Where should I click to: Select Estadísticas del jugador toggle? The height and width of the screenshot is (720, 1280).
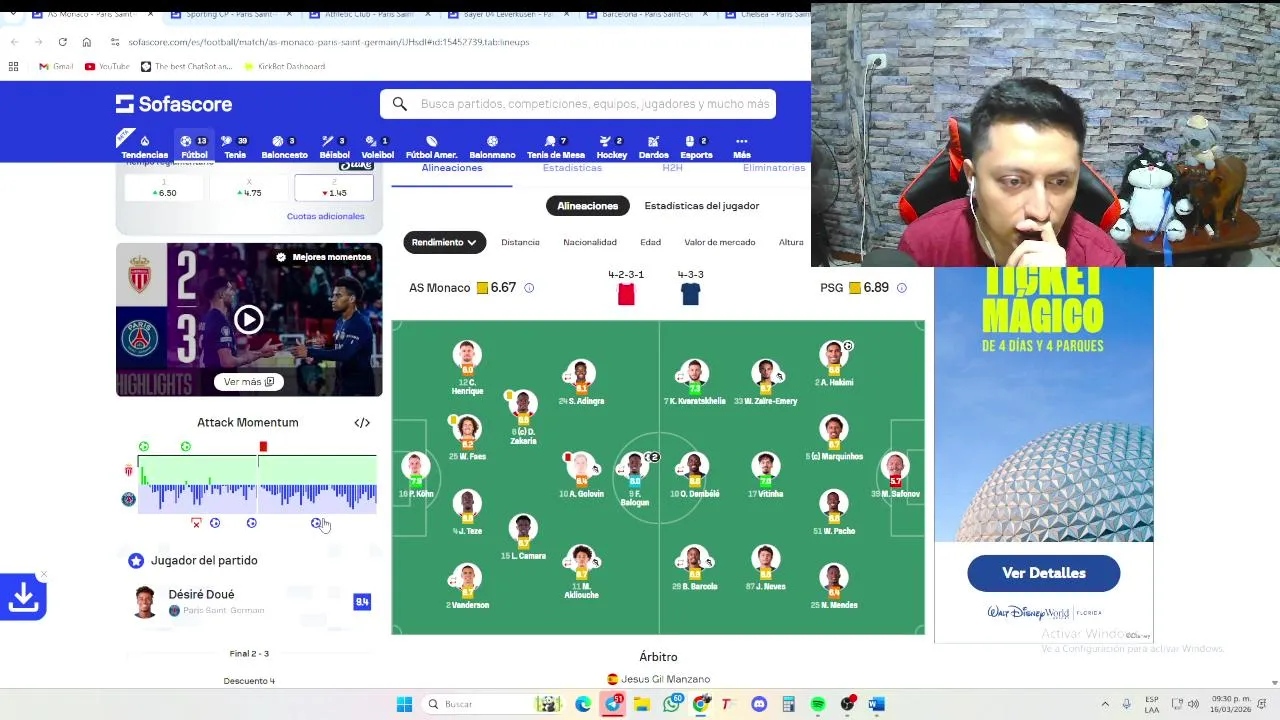pos(702,206)
